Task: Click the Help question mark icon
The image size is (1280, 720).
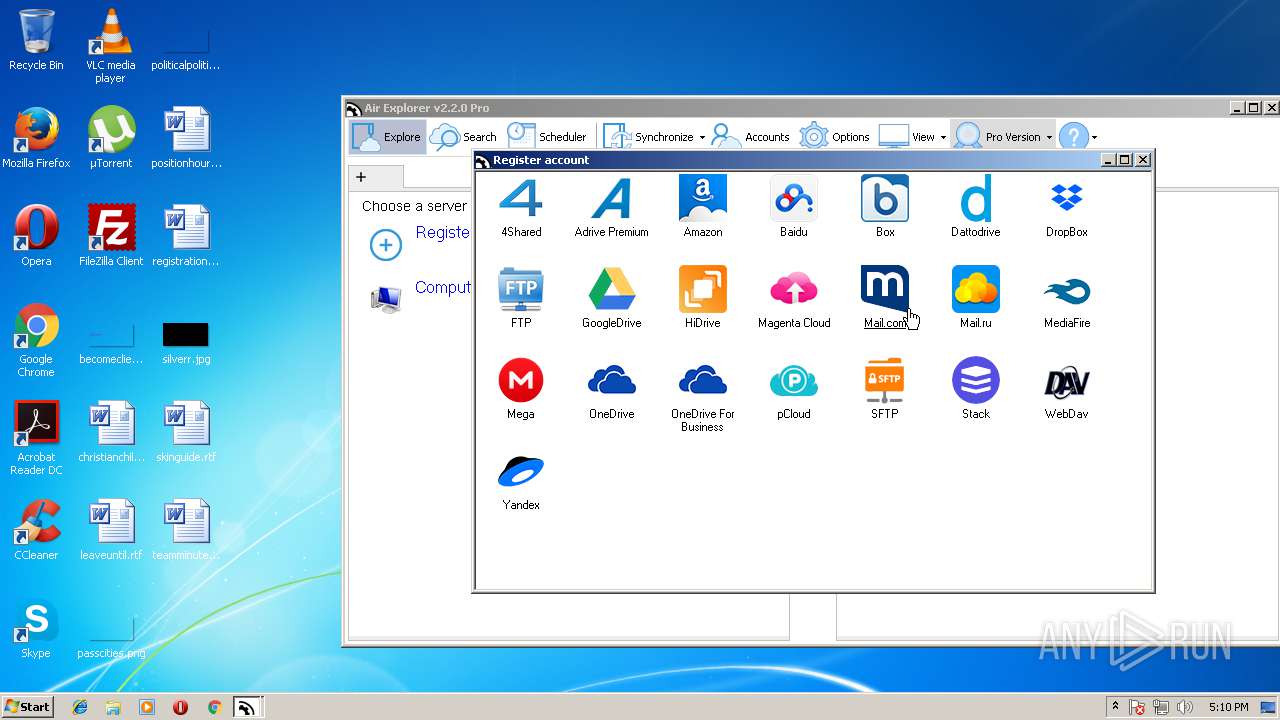Action: point(1073,137)
